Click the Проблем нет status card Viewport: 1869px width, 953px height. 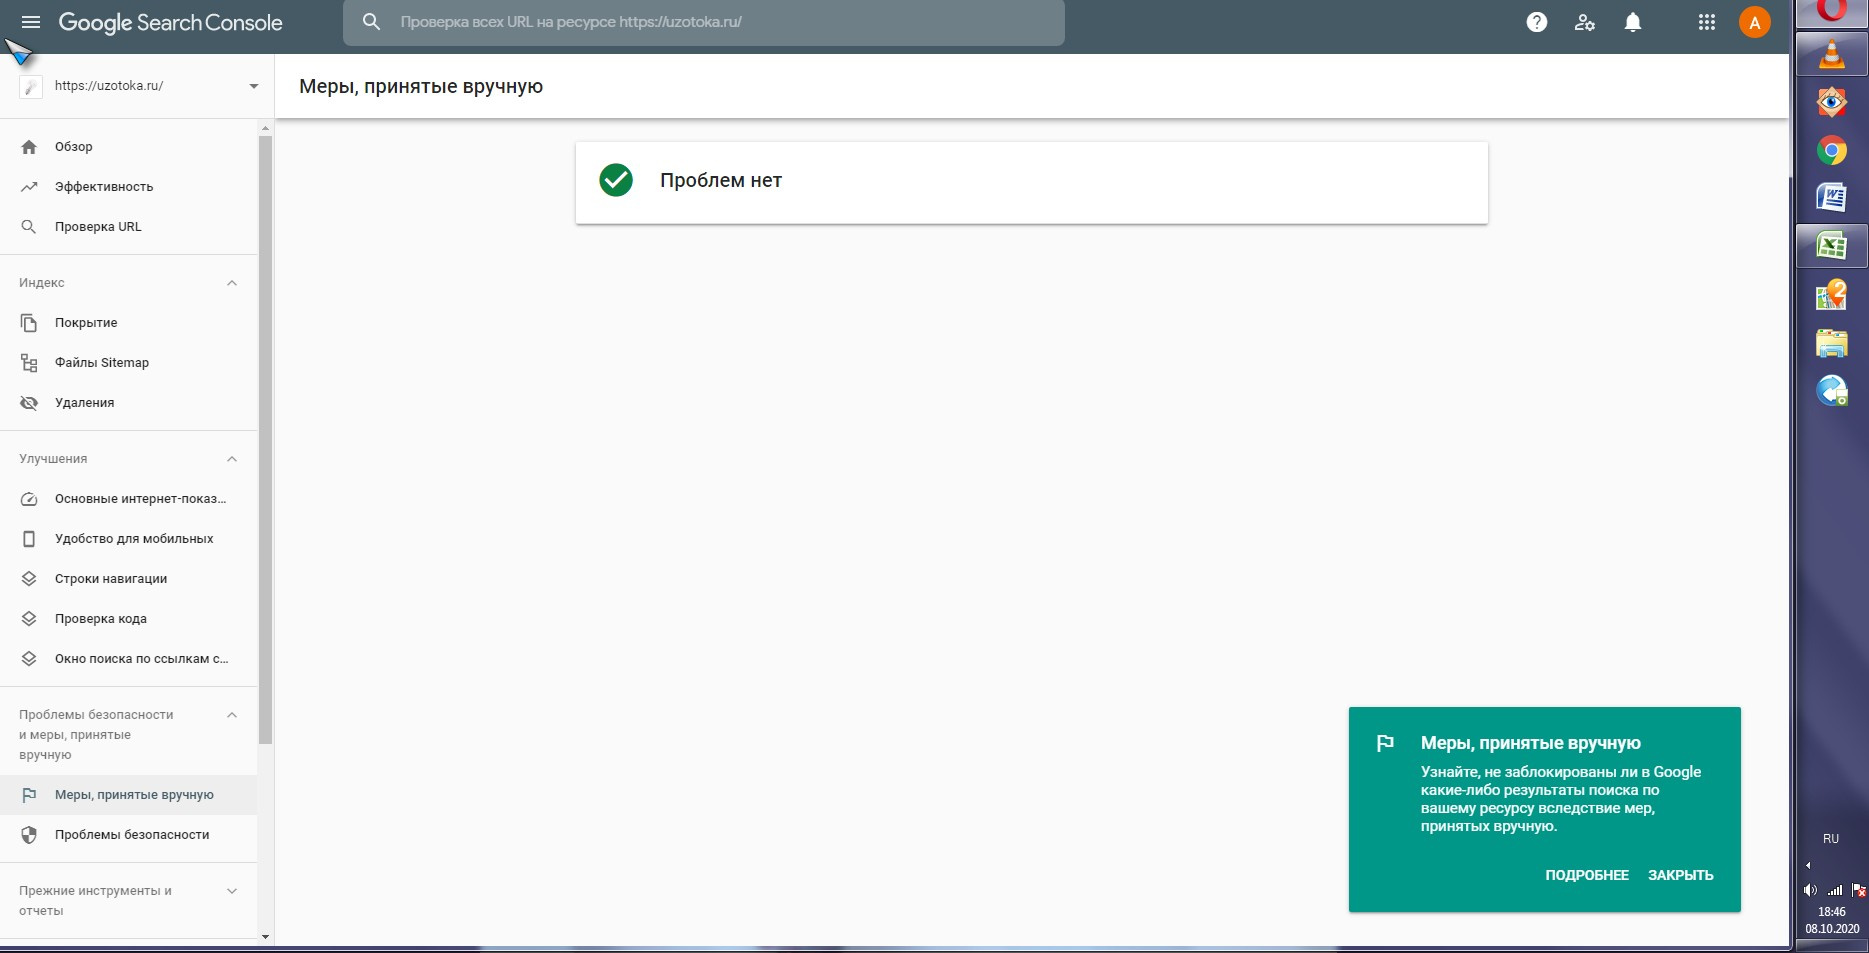(1032, 182)
